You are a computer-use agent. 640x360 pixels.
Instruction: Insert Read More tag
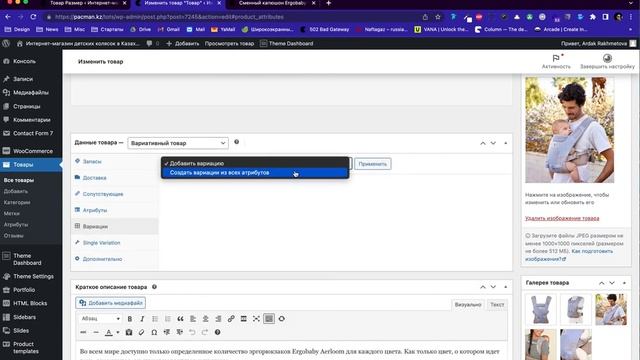point(244,319)
